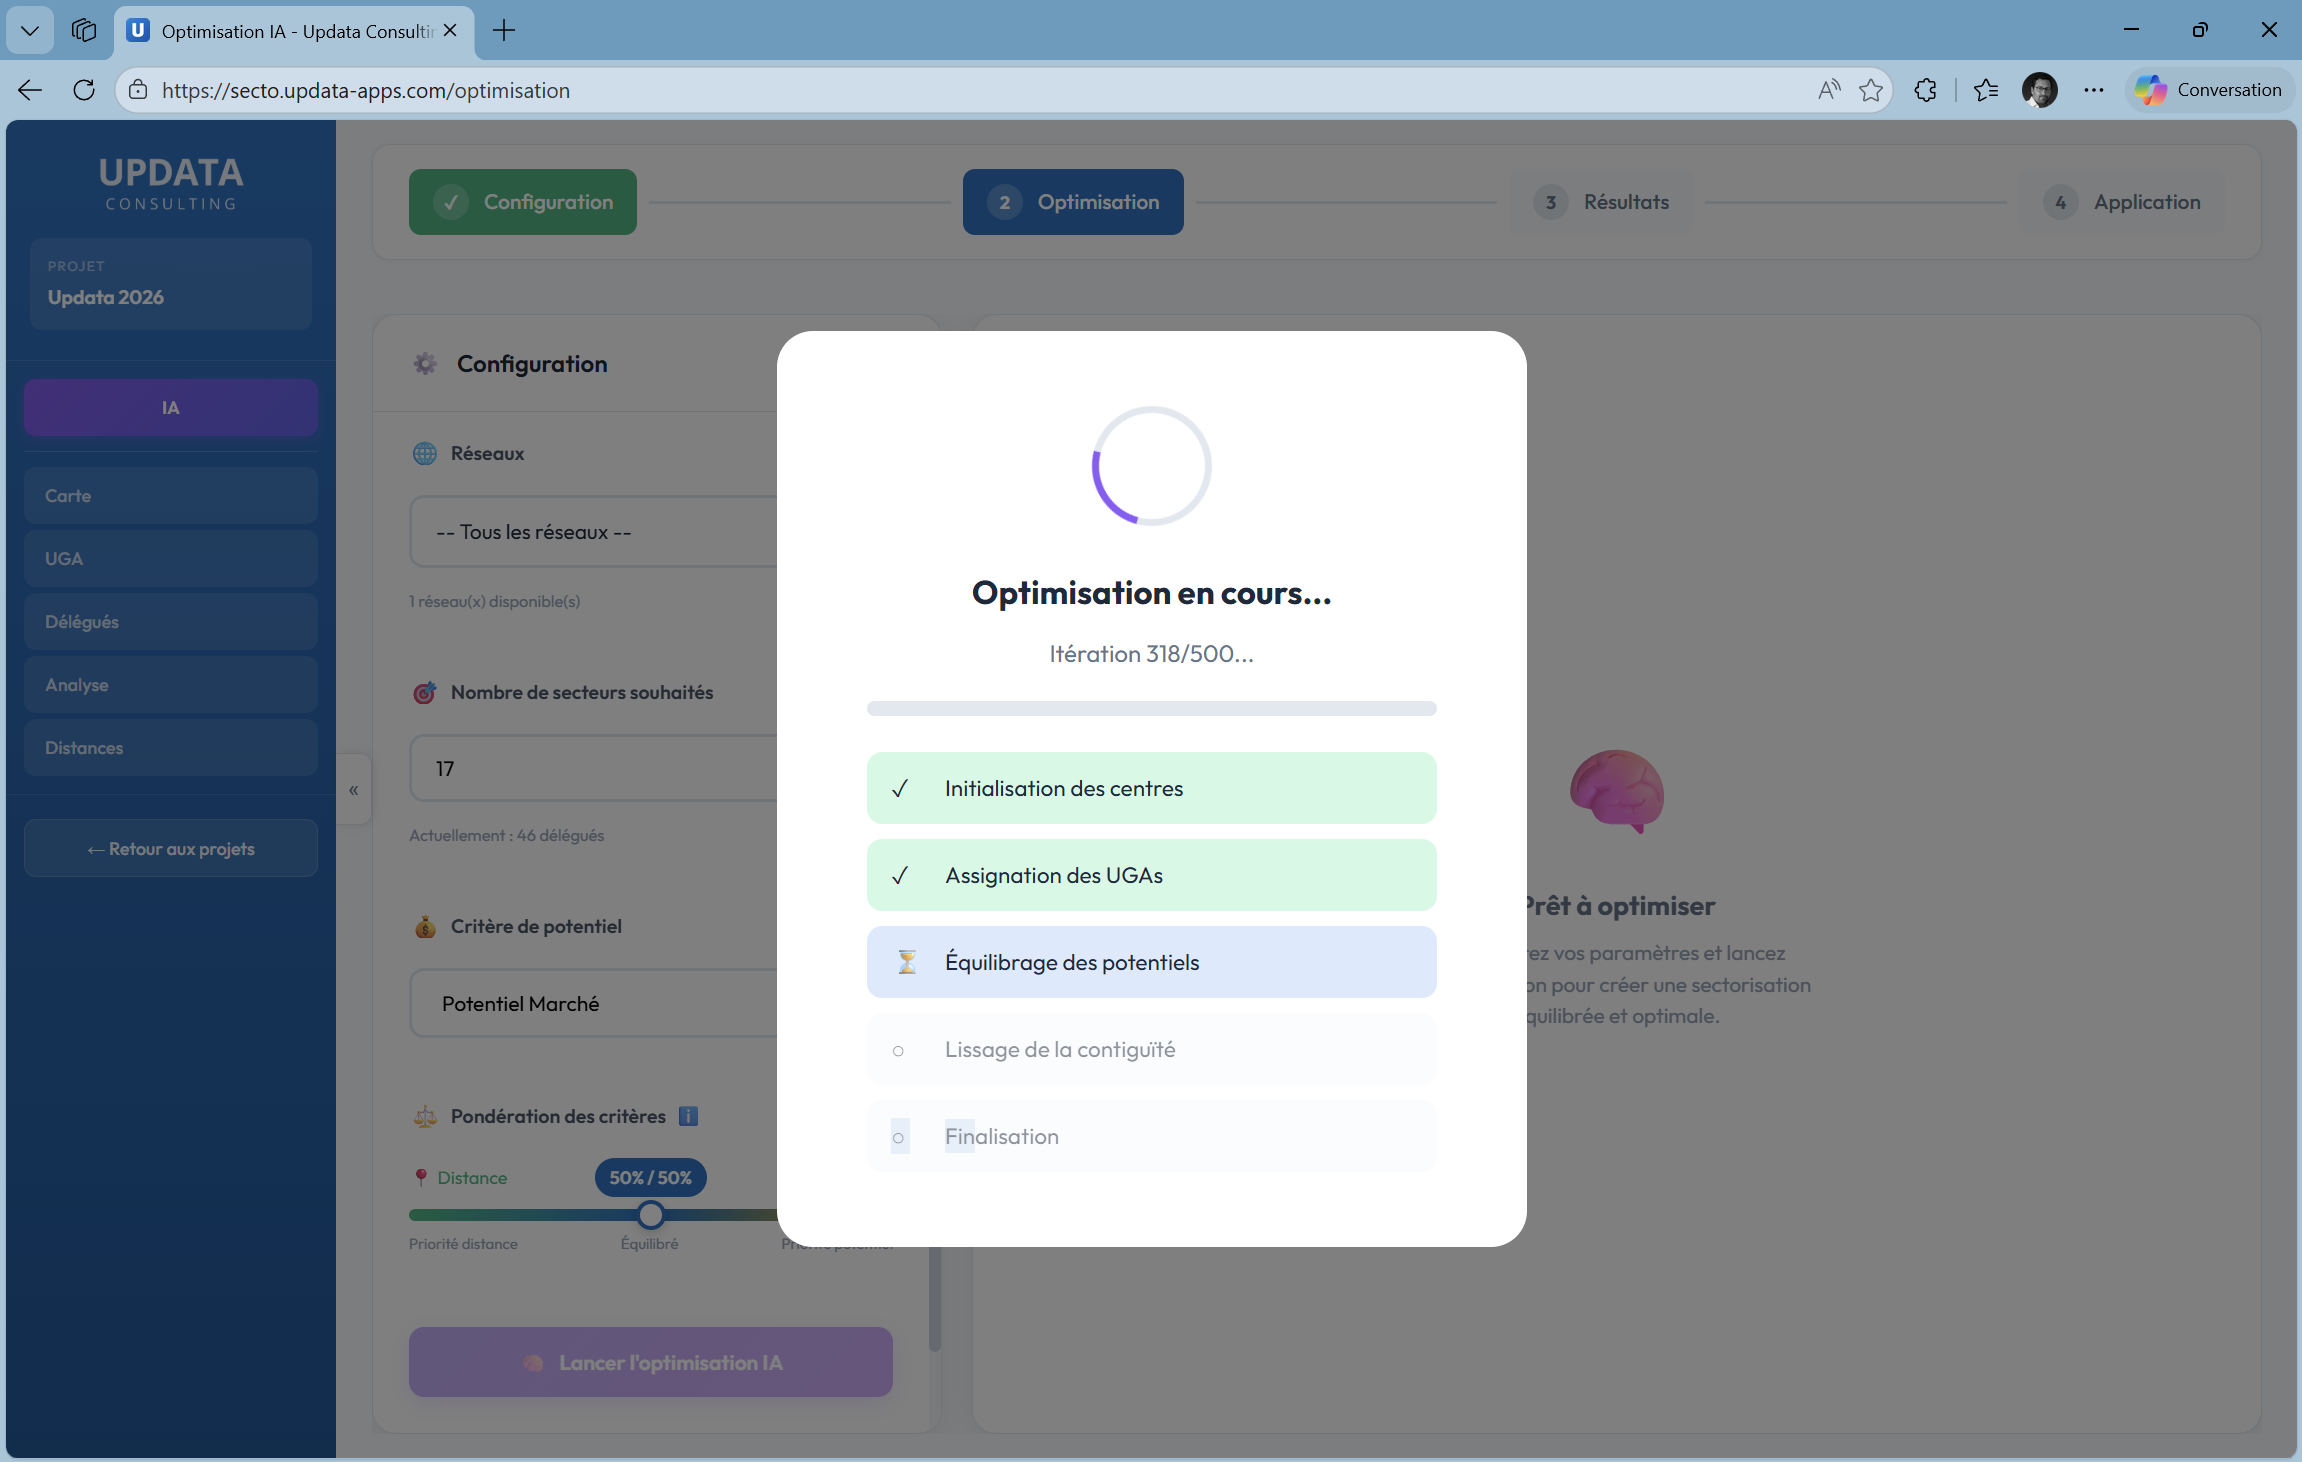Screen dimensions: 2302x1462
Task: Click the user profile avatar
Action: pos(2039,90)
